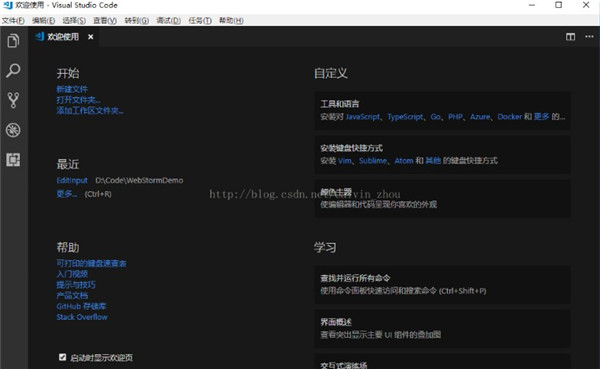This screenshot has width=600, height=369.
Task: Maximize the Visual Studio Code window
Action: pos(559,5)
